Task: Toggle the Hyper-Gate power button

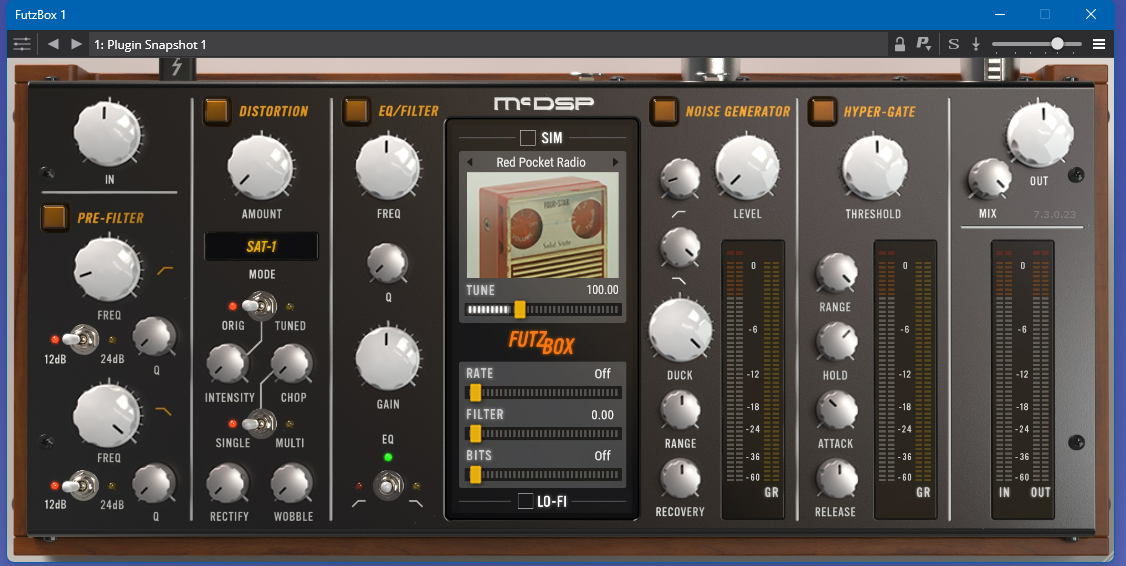Action: tap(822, 111)
